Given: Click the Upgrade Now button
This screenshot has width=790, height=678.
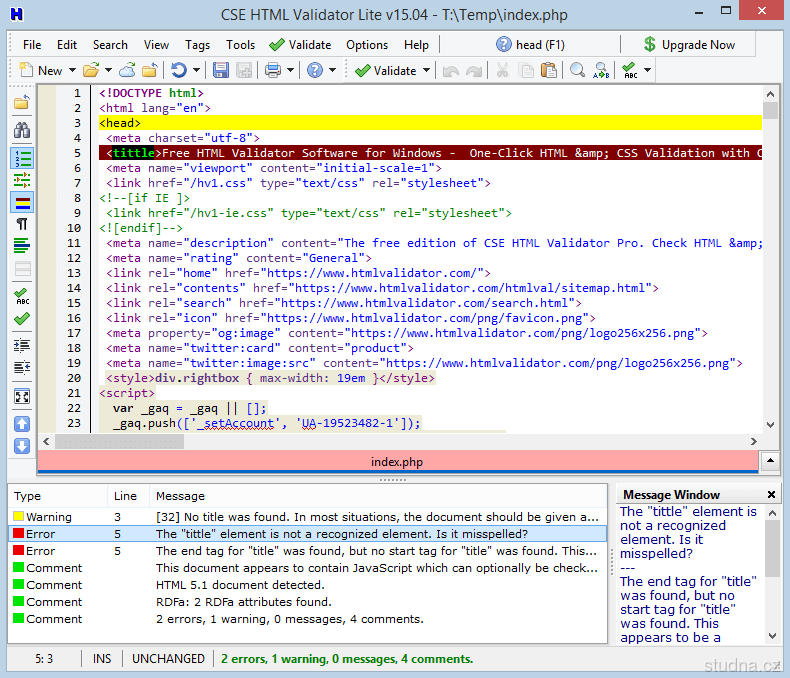Looking at the screenshot, I should 688,45.
